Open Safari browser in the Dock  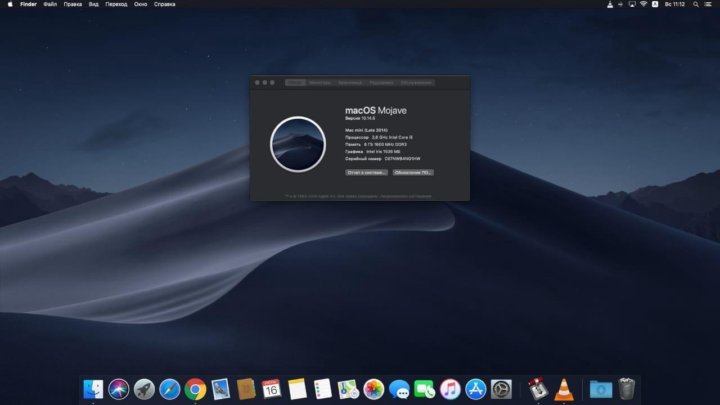[x=170, y=389]
